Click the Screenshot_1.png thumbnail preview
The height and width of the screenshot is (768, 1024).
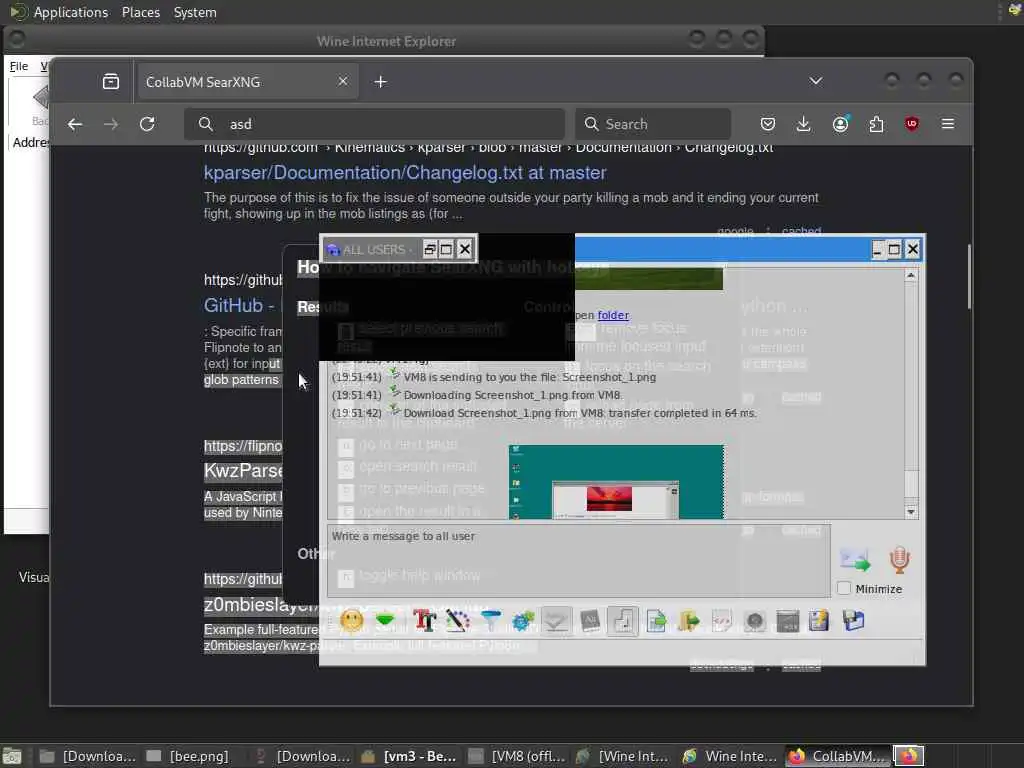(x=616, y=482)
